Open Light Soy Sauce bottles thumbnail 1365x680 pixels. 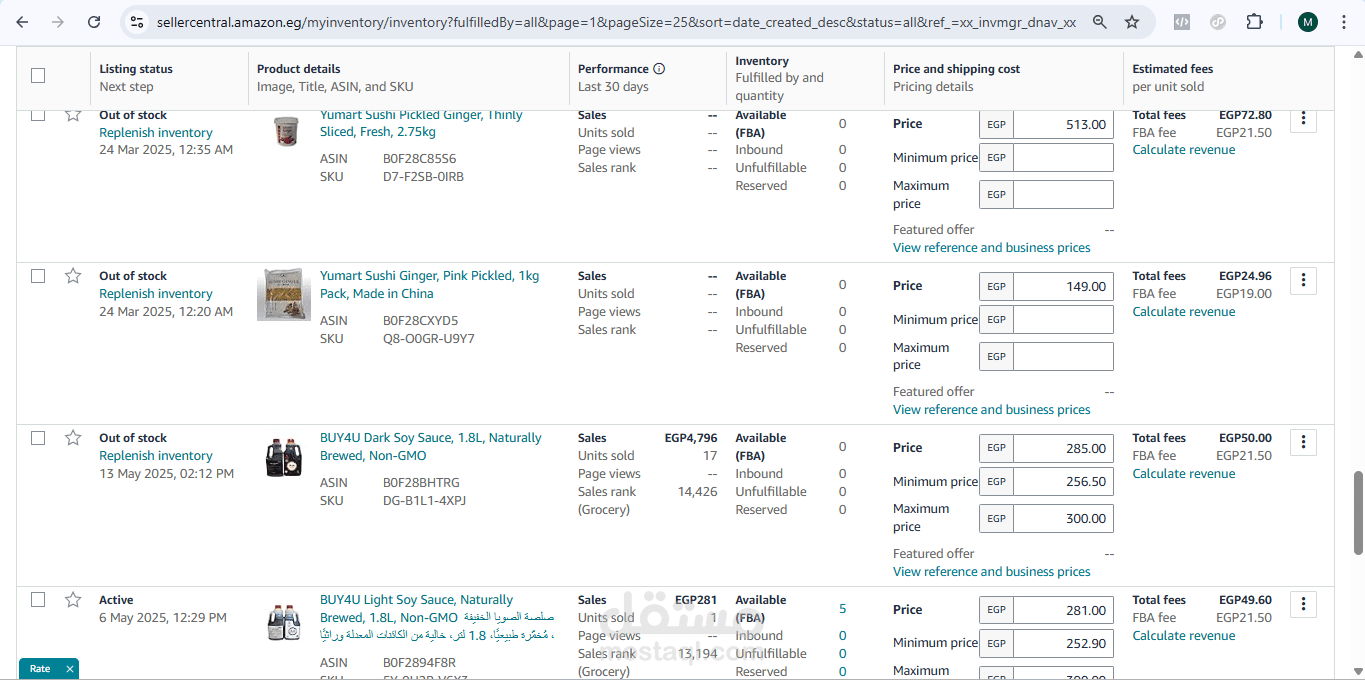[x=284, y=622]
